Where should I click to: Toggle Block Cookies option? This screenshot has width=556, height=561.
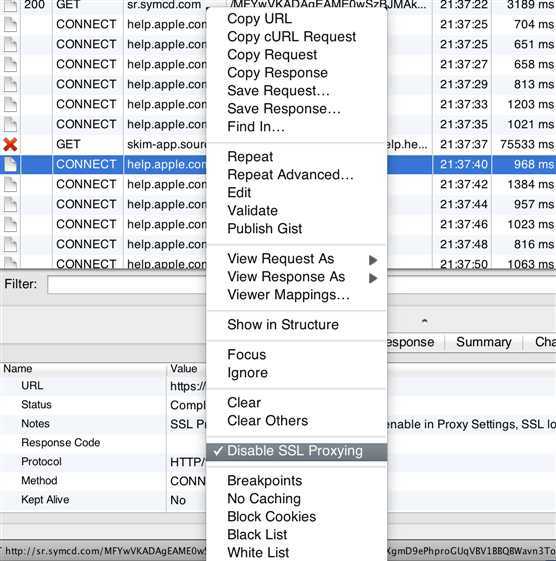[272, 517]
